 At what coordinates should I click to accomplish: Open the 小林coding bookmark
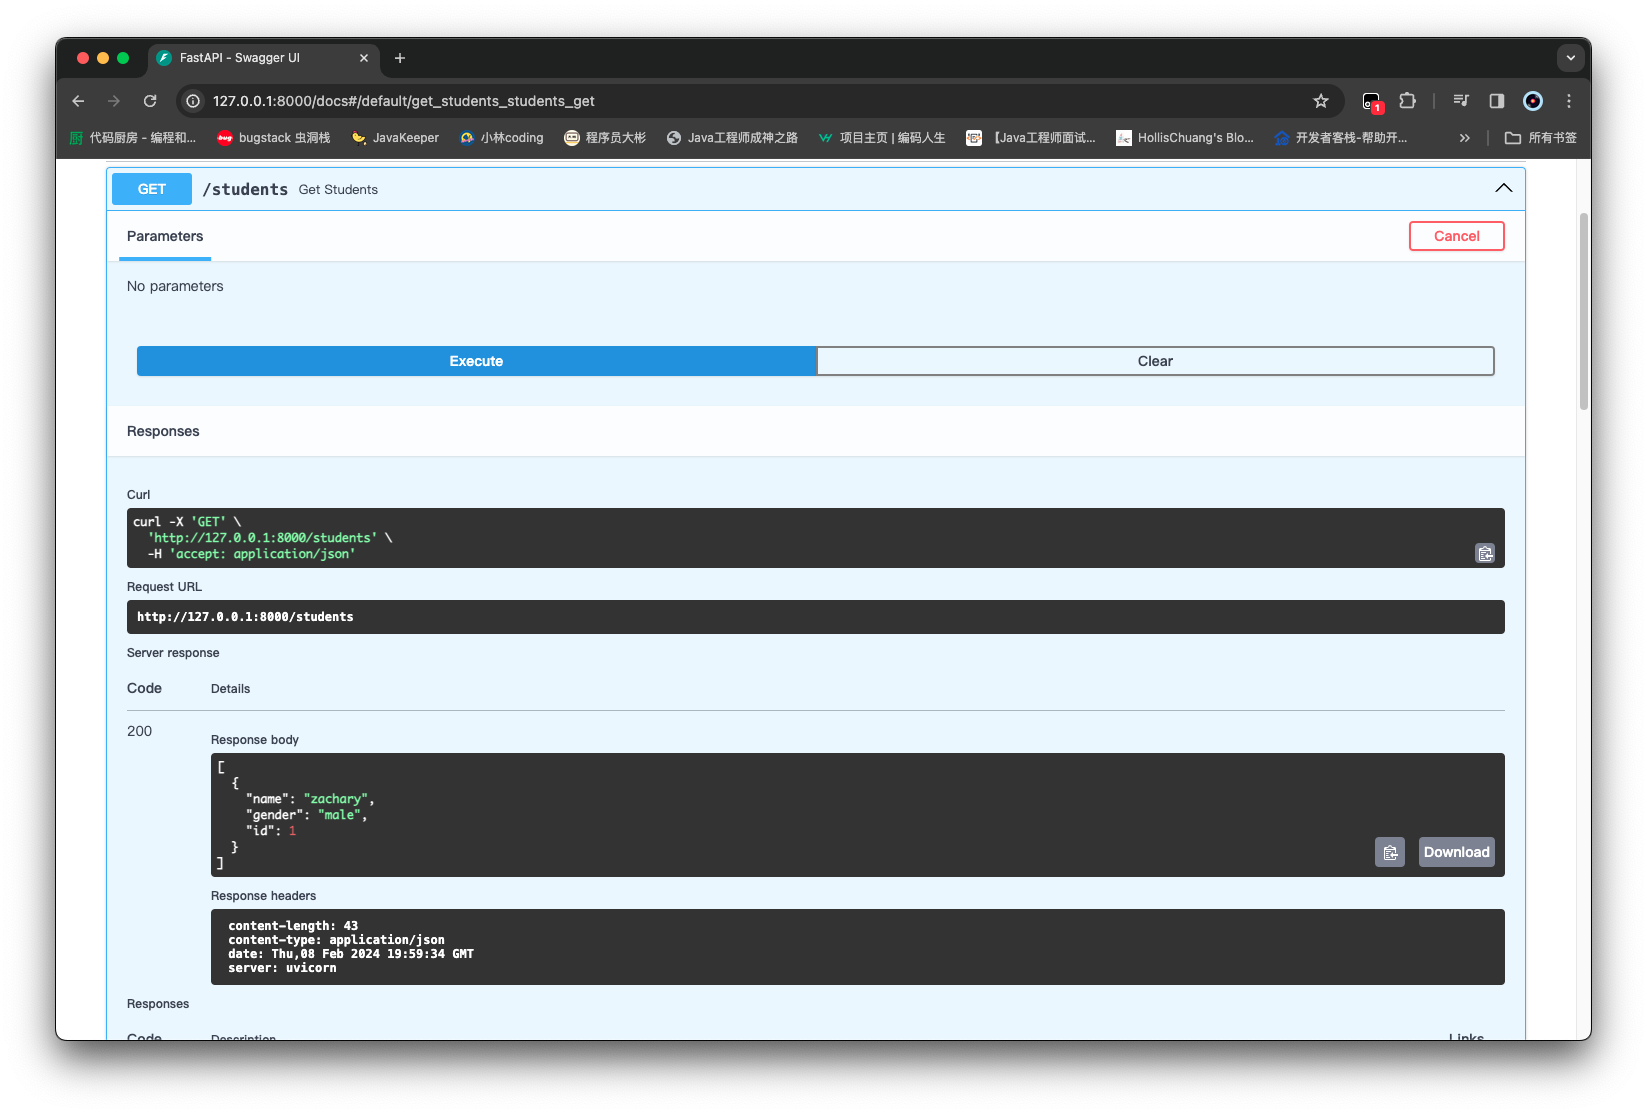[x=502, y=138]
